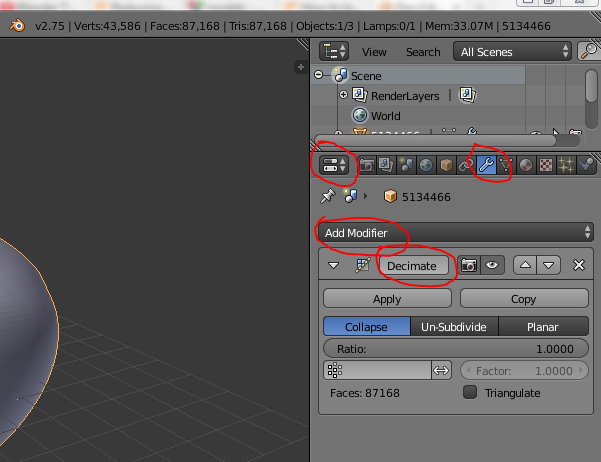Move the Decimate modifier up

pyautogui.click(x=525, y=265)
